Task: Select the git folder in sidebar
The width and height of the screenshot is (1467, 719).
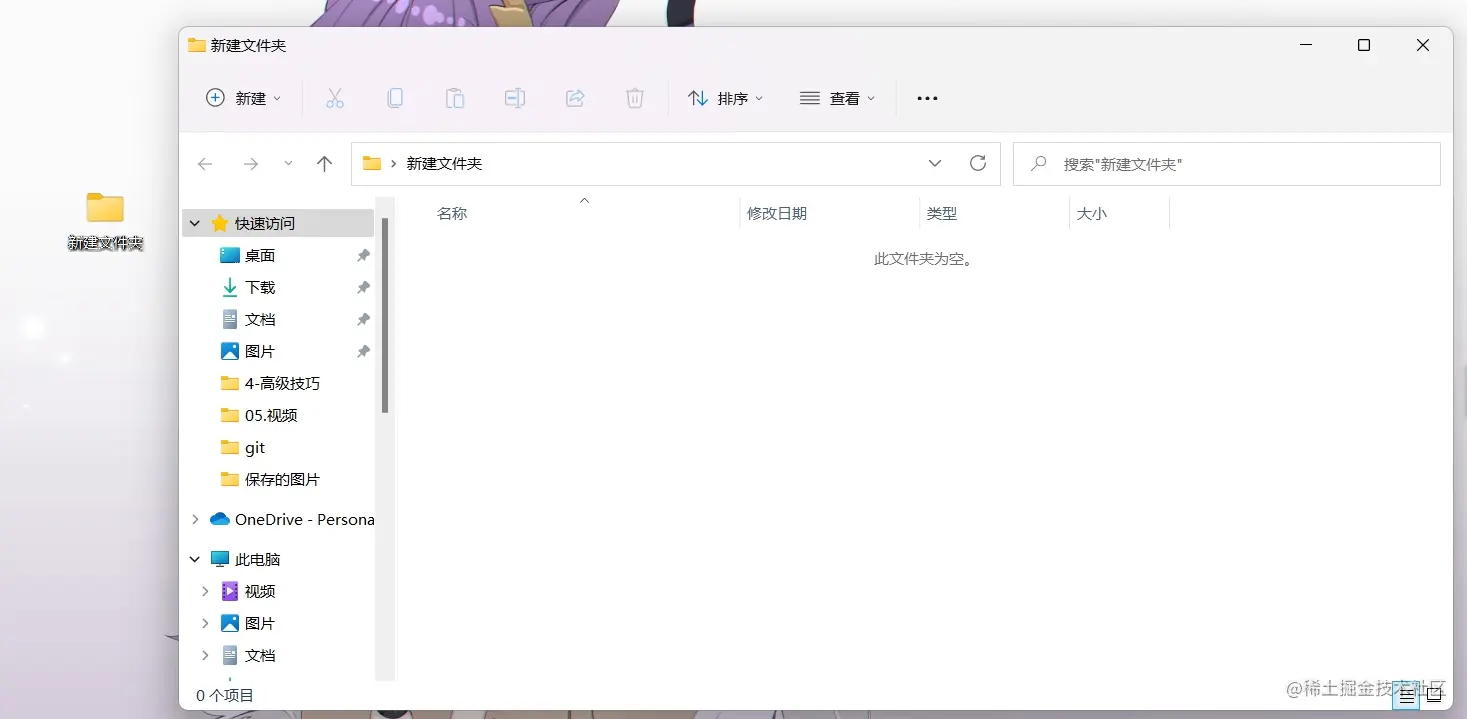Action: (x=256, y=447)
